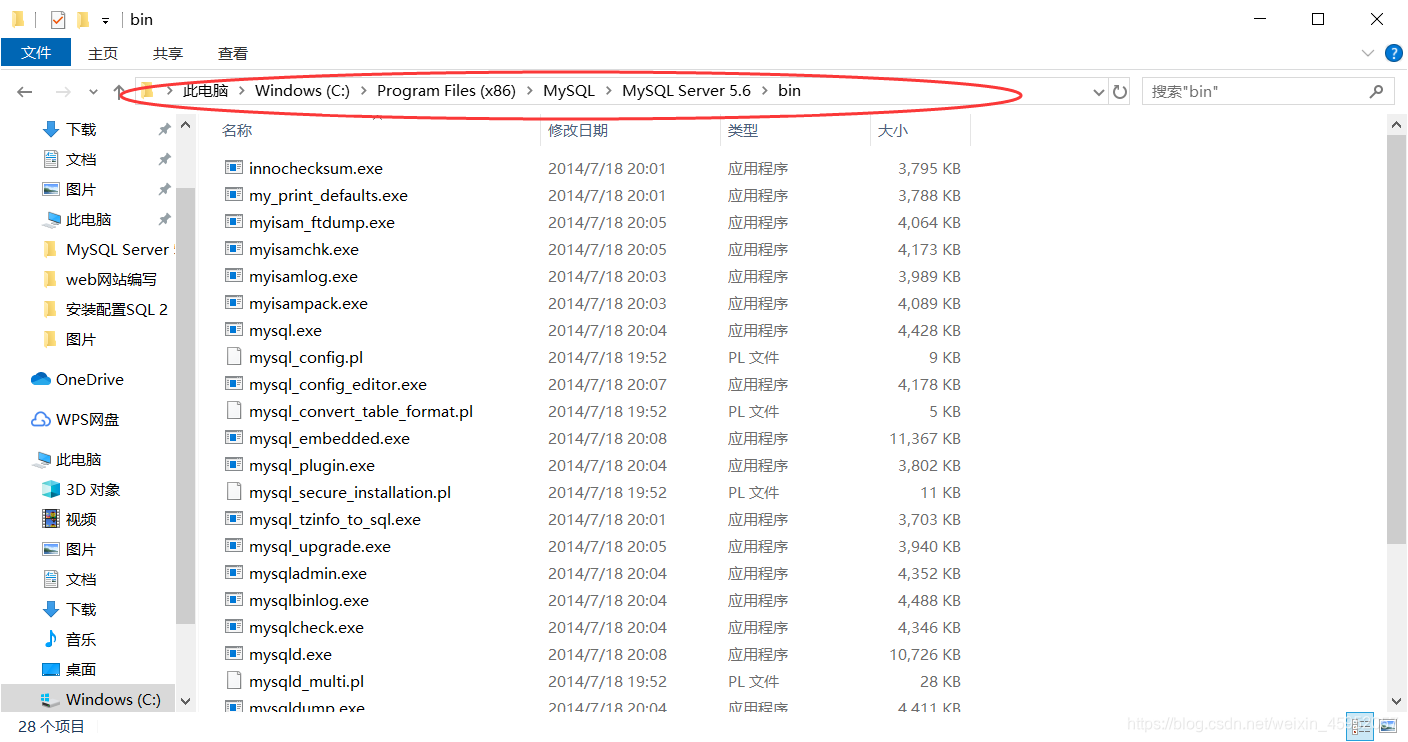Click the mysqld_multi.pl file icon
Image resolution: width=1408 pixels, height=742 pixels.
(x=234, y=681)
